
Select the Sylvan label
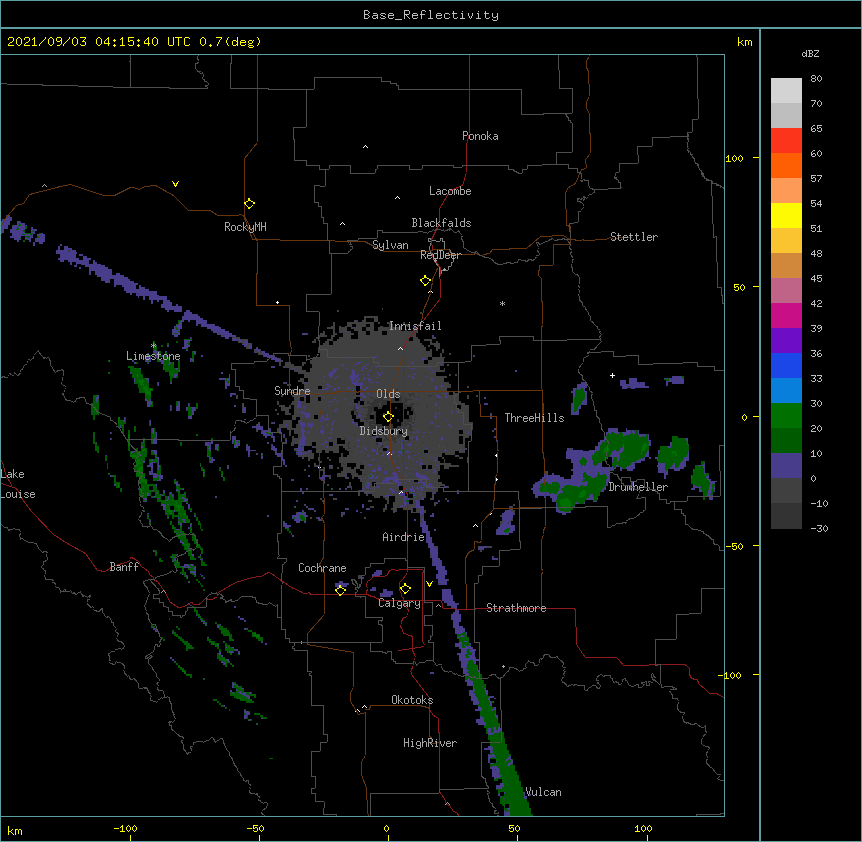[390, 245]
